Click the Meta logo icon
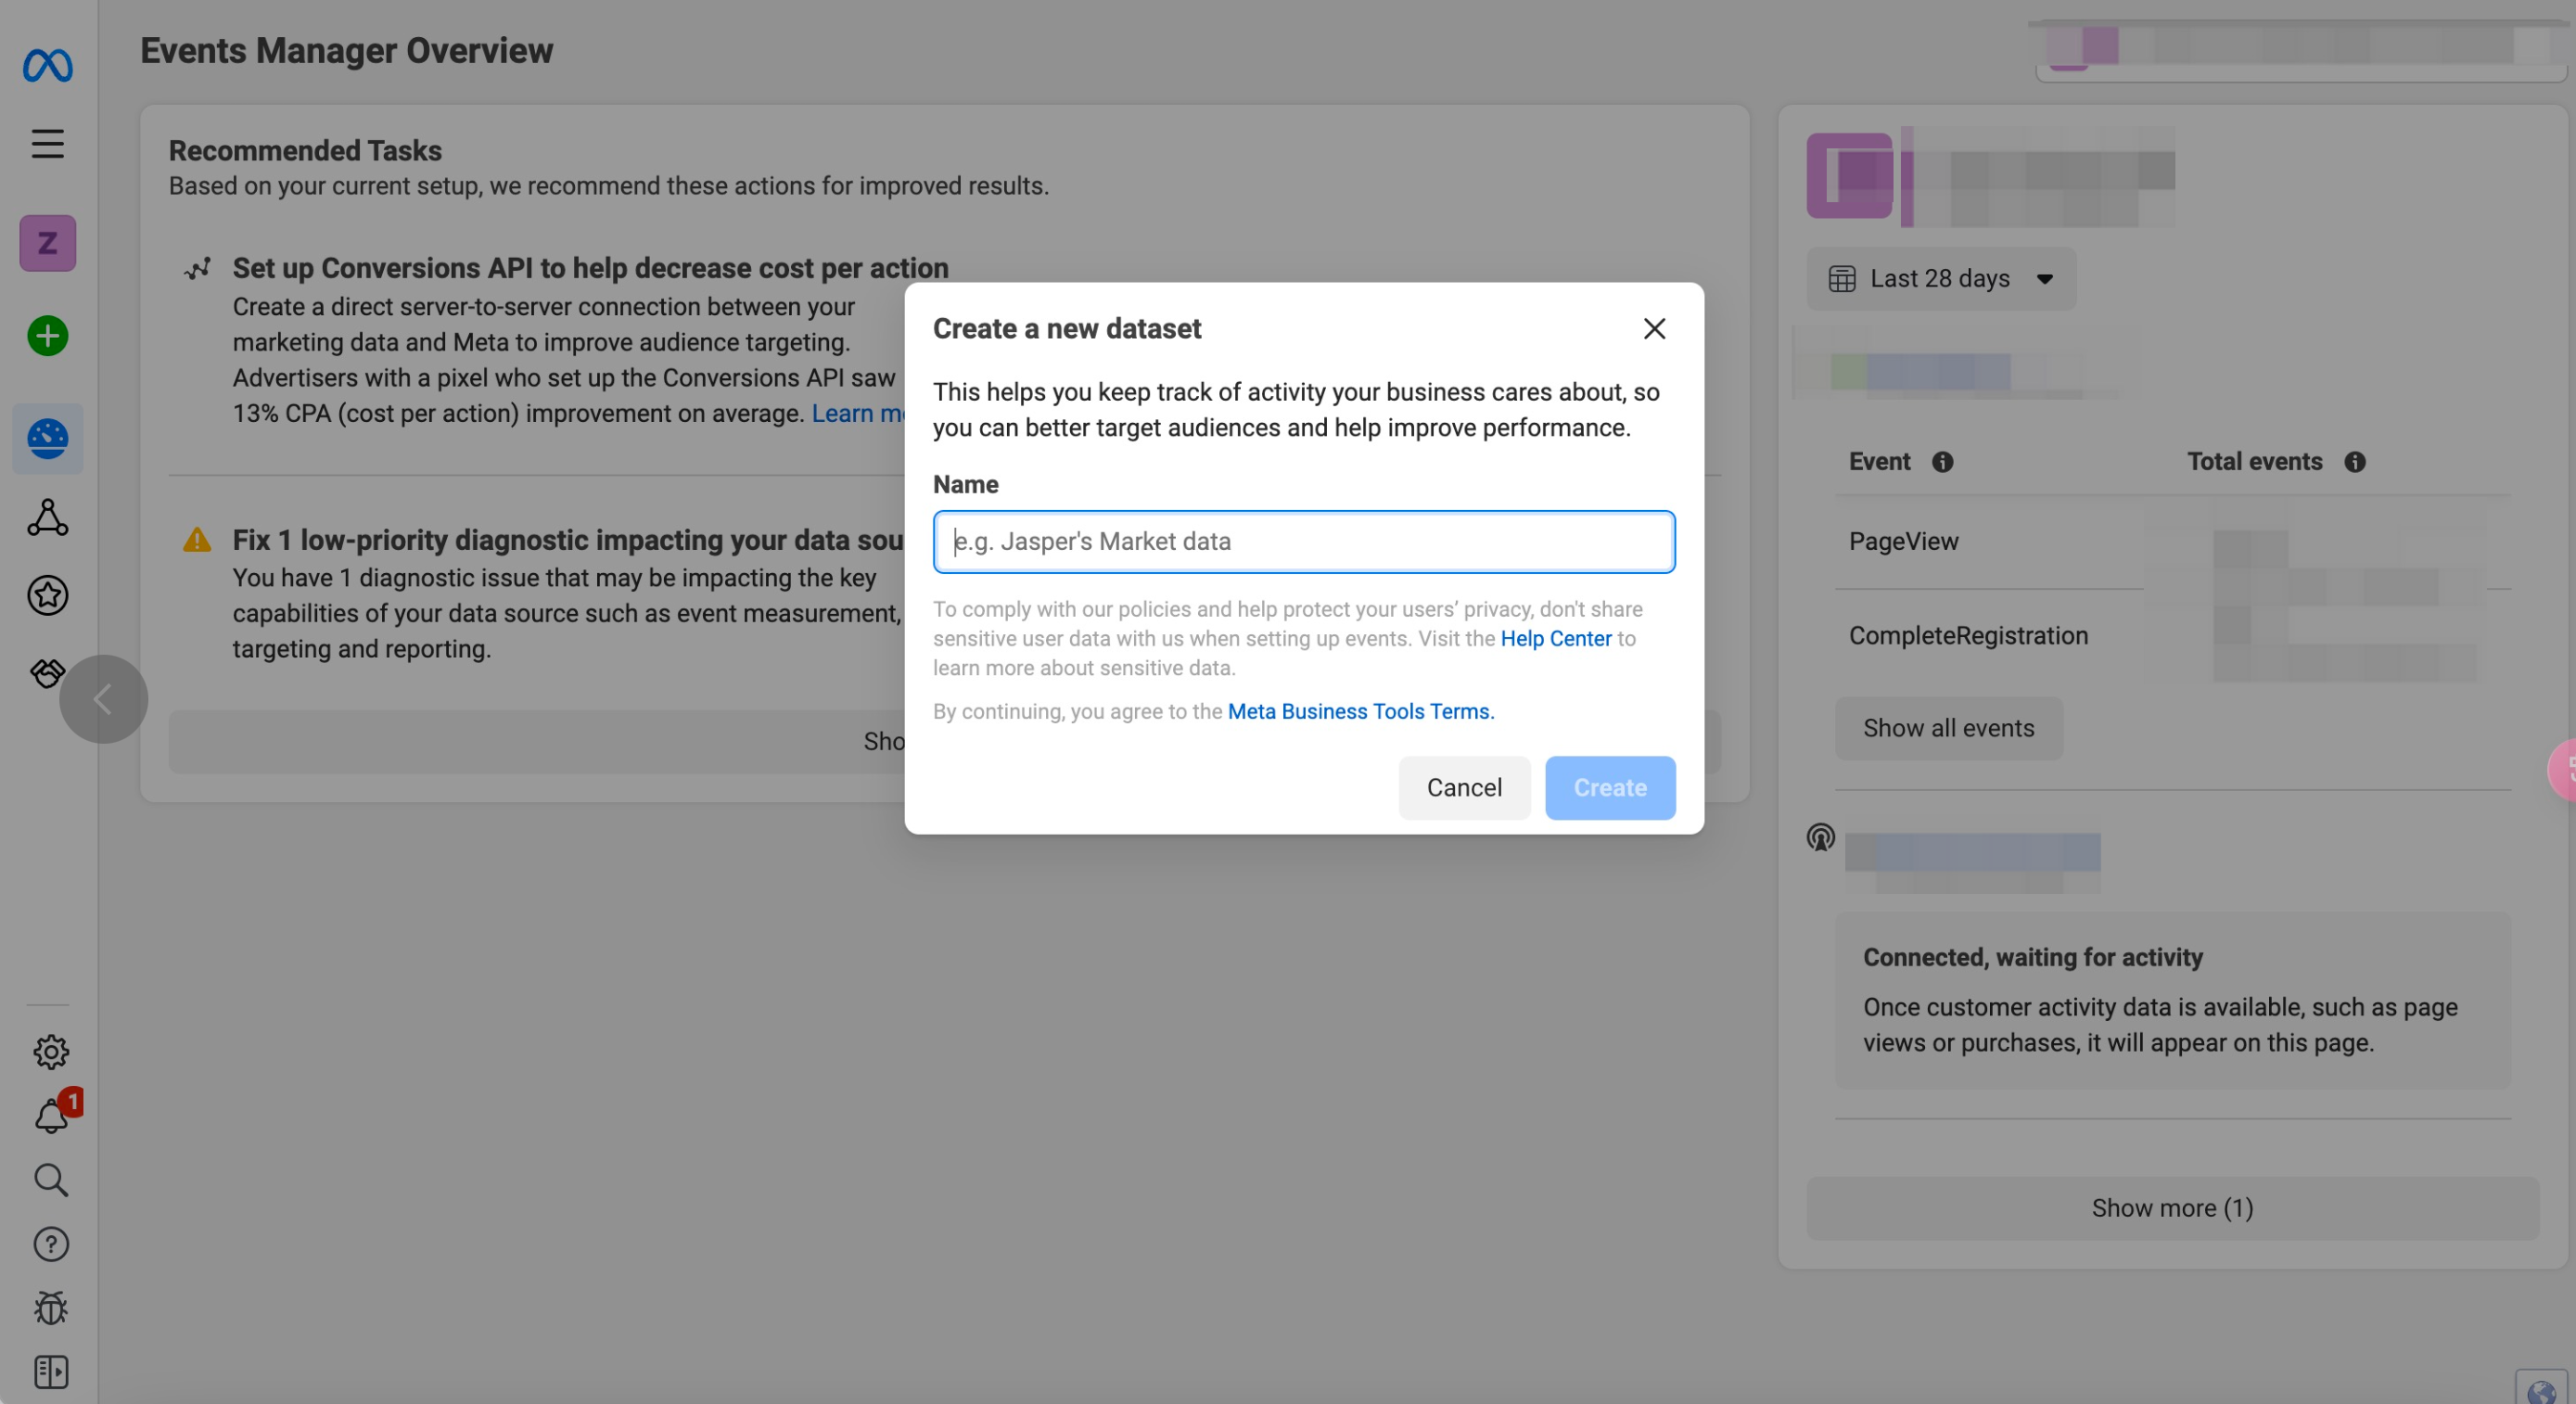 (48, 66)
